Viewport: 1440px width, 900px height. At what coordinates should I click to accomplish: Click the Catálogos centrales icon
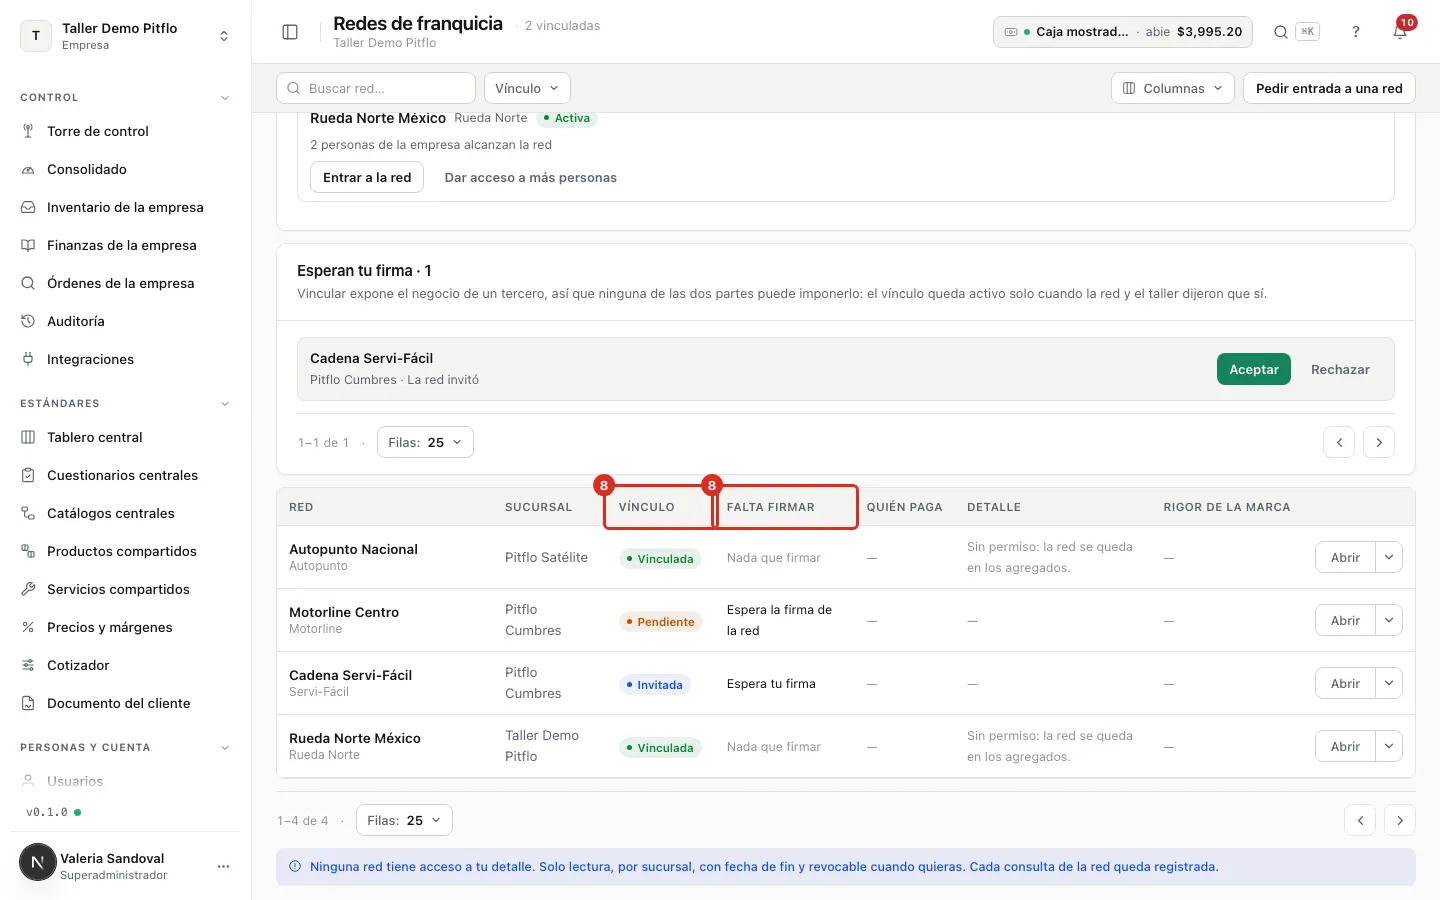click(28, 513)
